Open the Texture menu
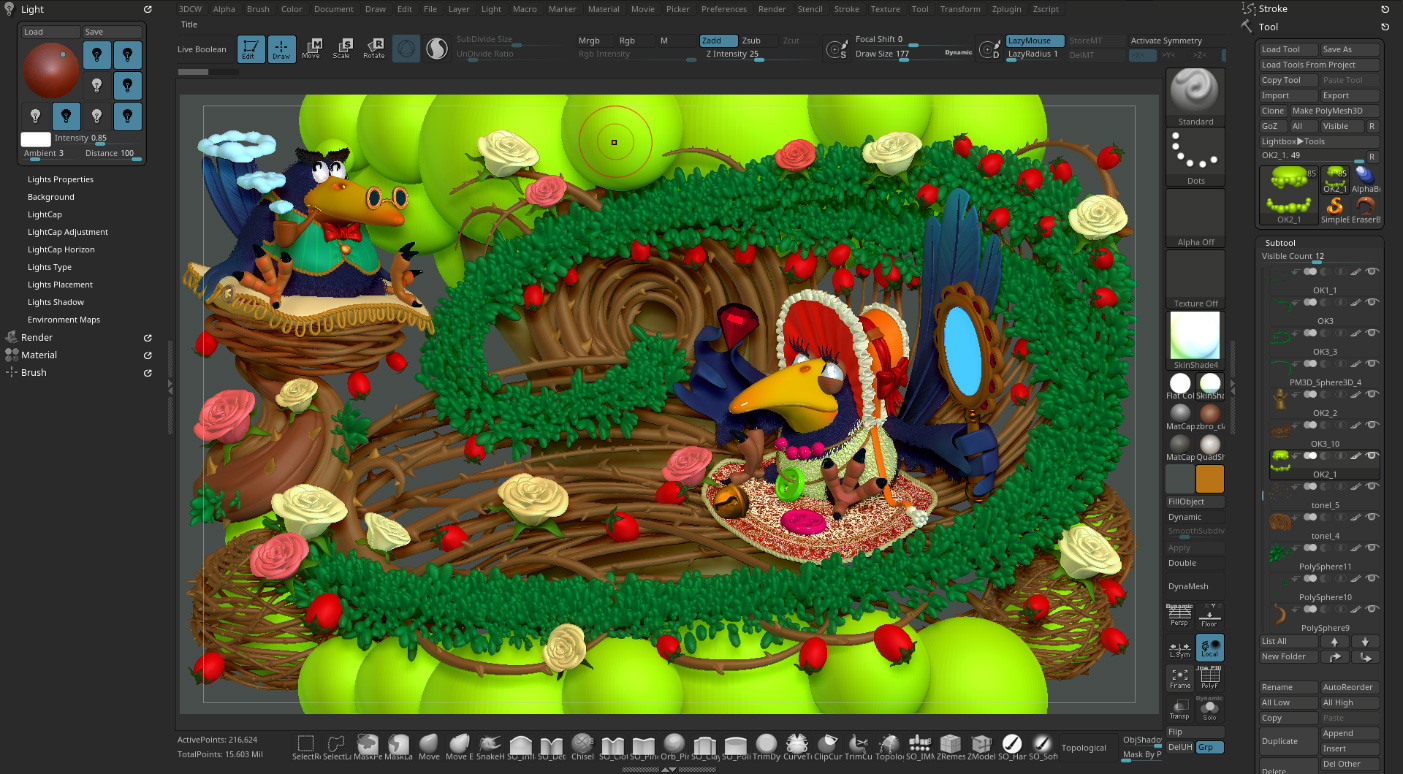The image size is (1403, 774). point(885,9)
